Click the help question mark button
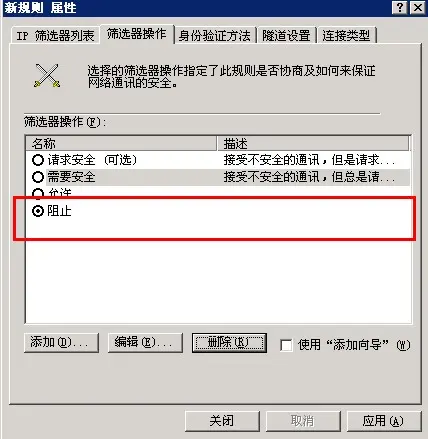The width and height of the screenshot is (428, 439). pos(400,7)
